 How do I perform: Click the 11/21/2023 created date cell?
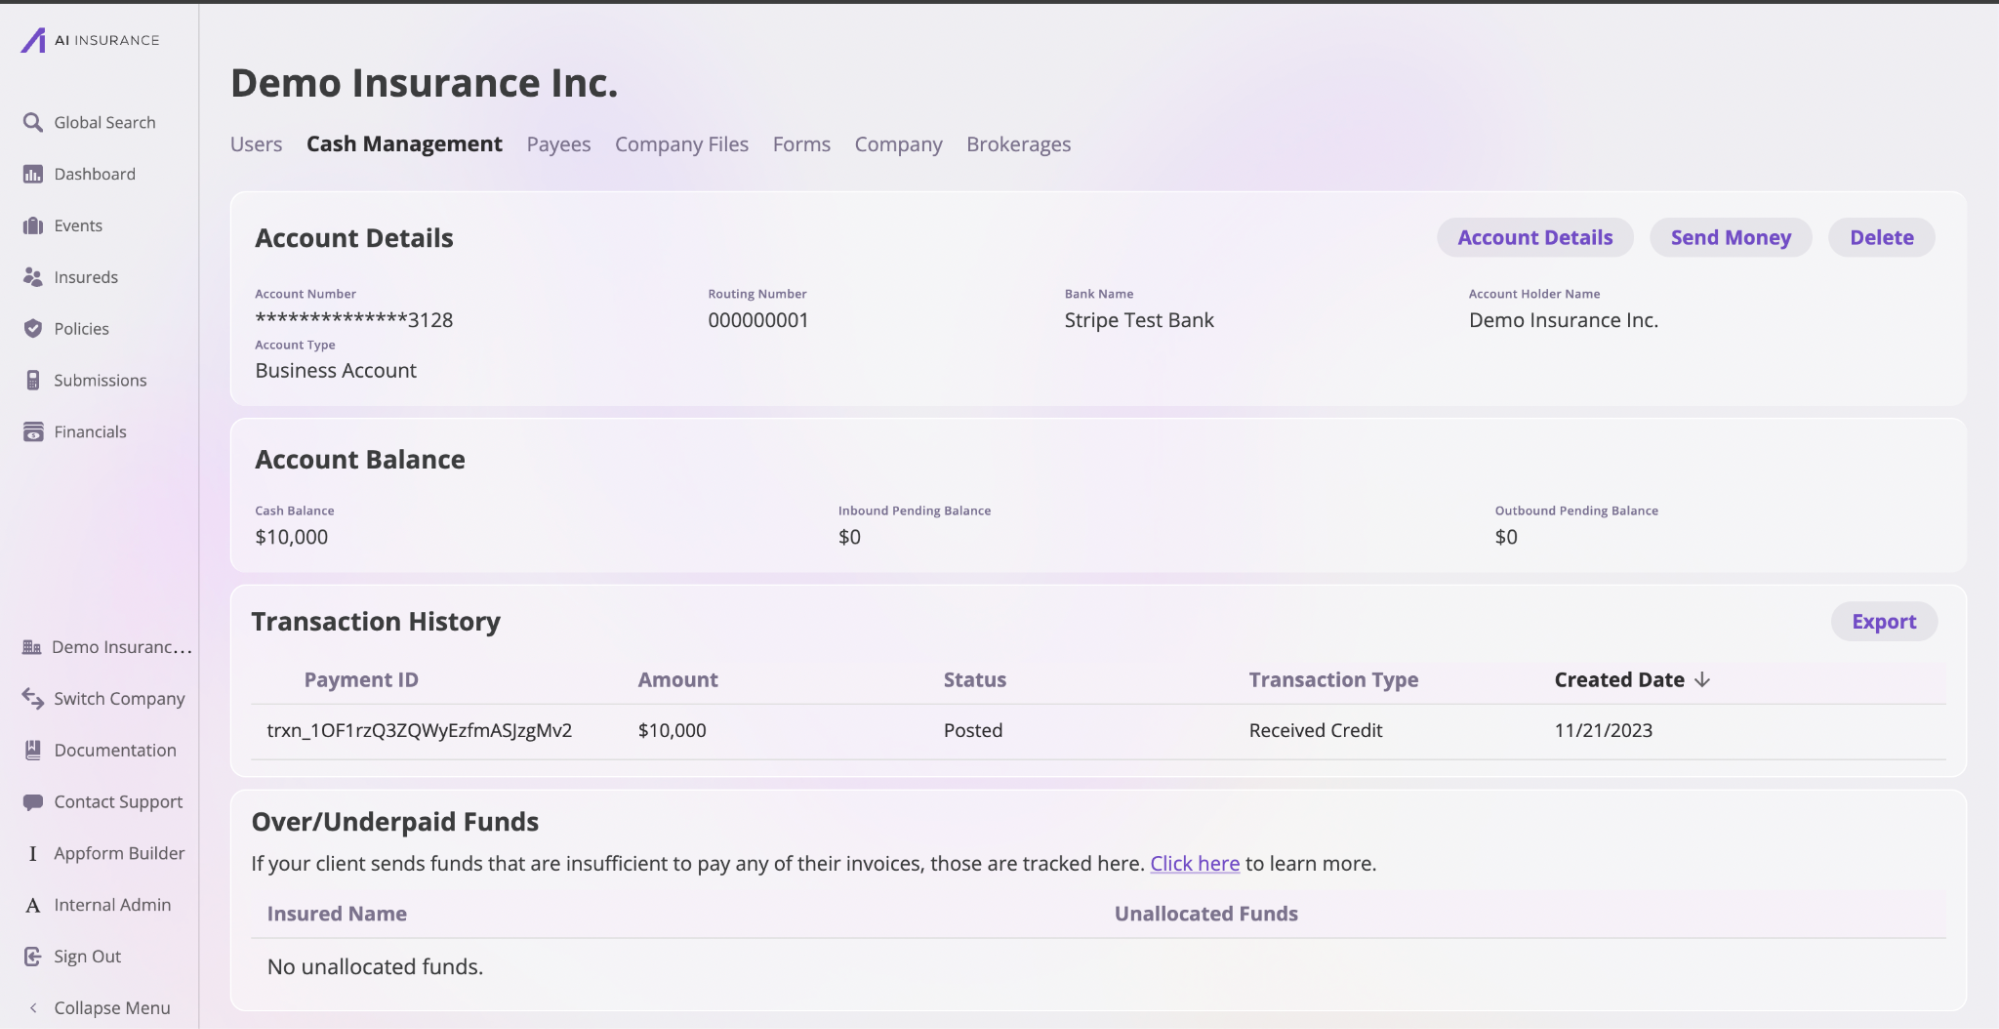point(1603,730)
